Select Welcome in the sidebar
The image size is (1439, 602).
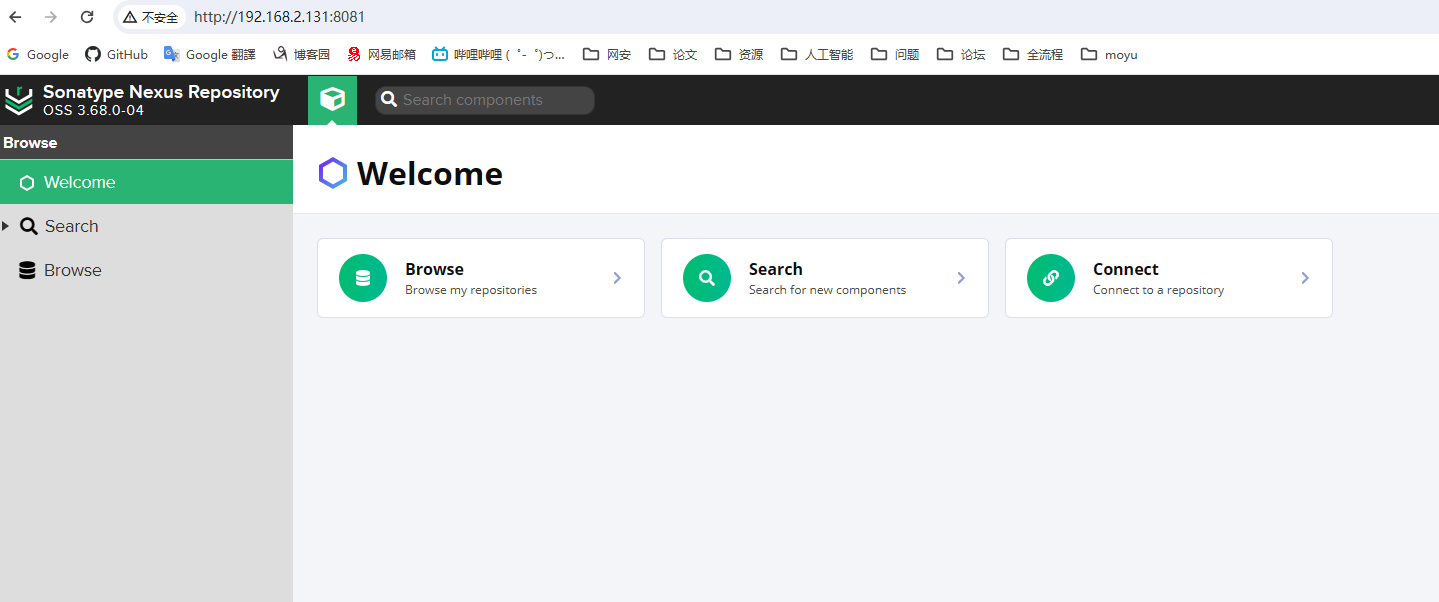coord(146,182)
